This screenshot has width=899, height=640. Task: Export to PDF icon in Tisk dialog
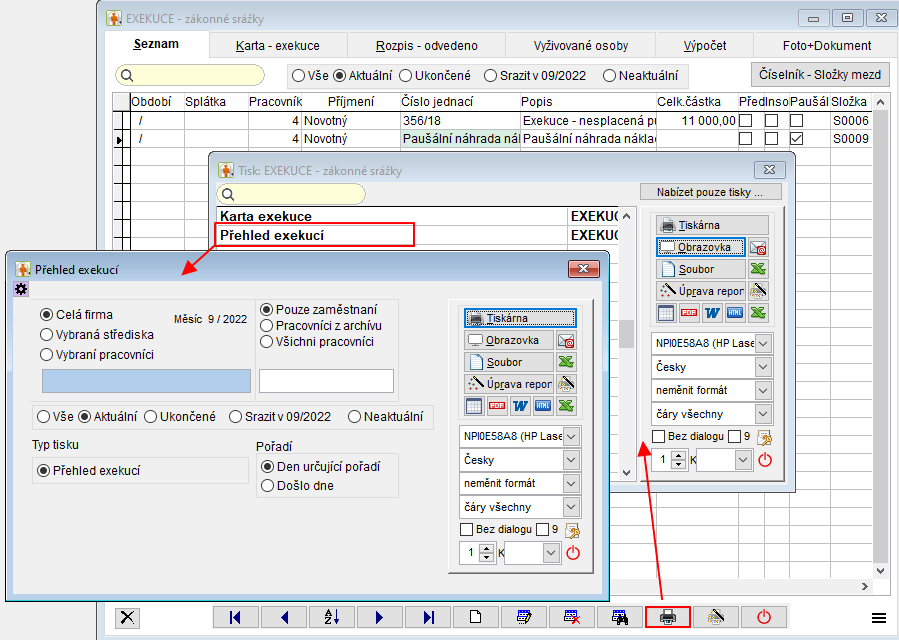point(689,313)
